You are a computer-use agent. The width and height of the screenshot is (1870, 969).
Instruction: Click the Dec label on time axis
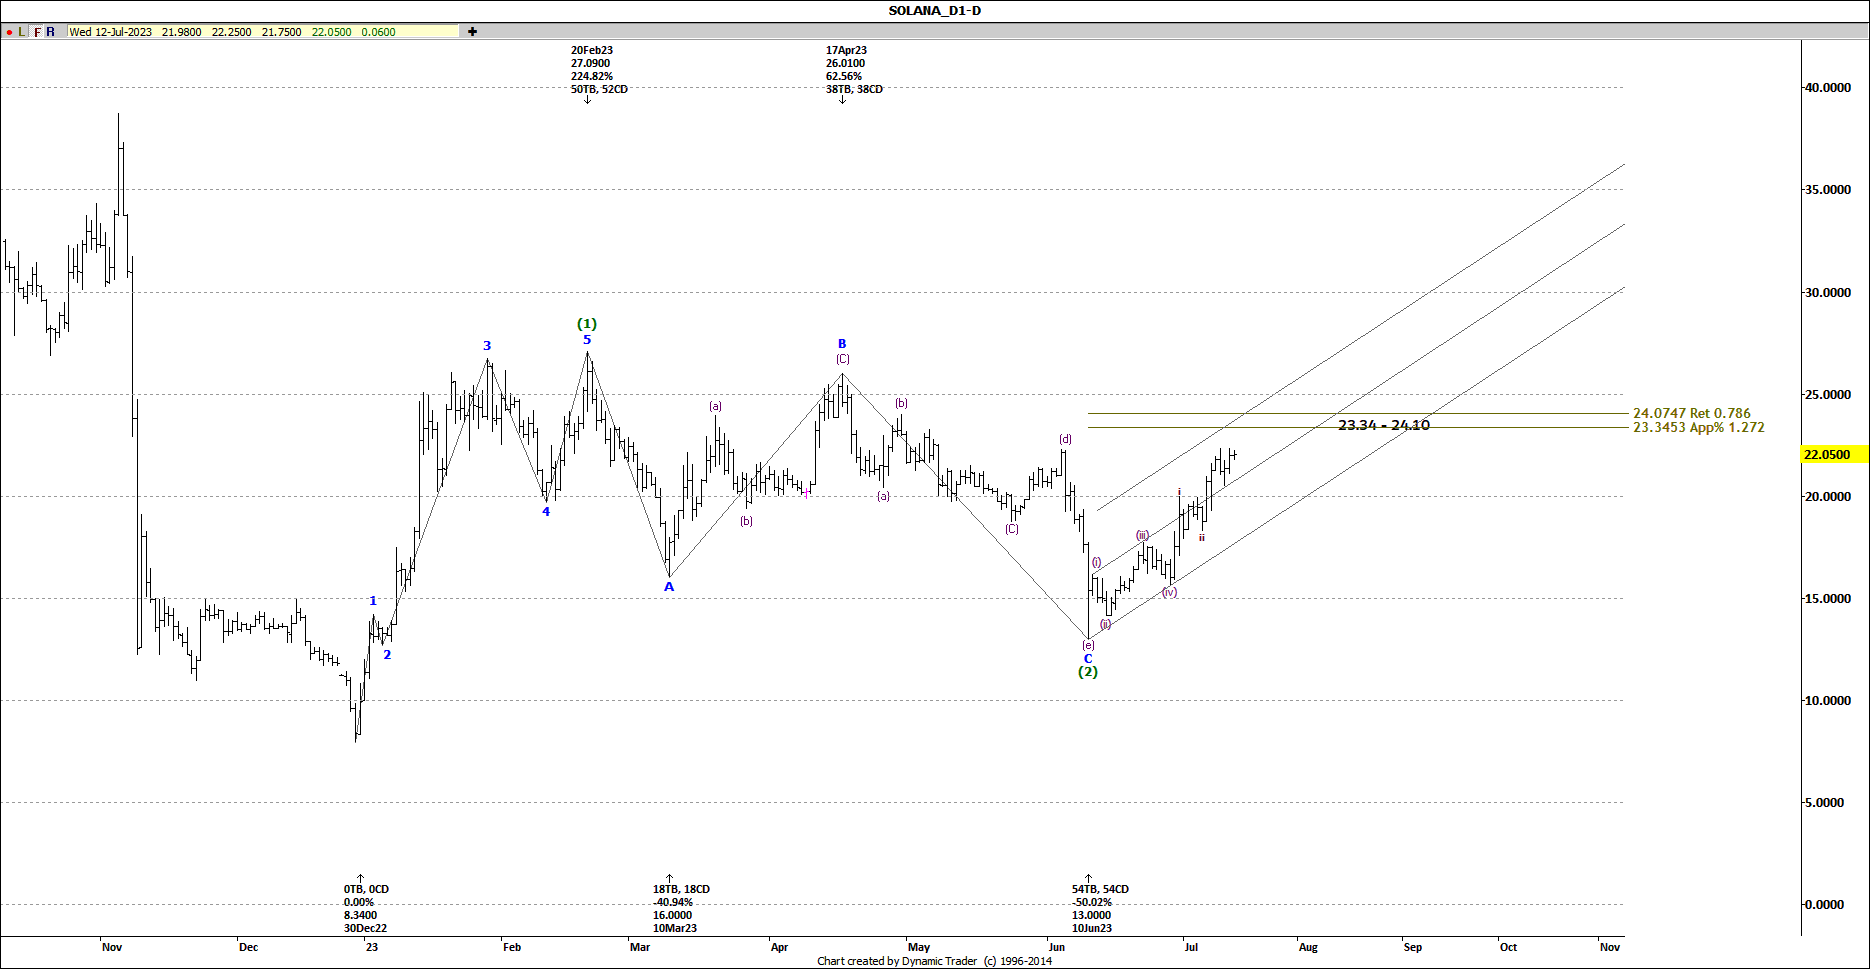tap(248, 947)
